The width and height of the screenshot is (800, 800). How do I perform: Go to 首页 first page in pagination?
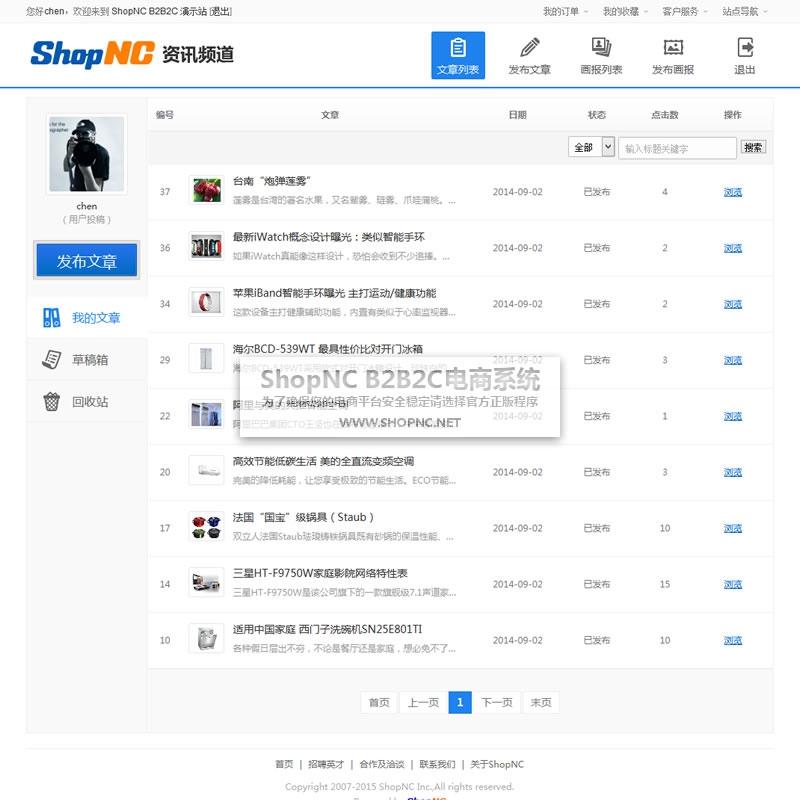[x=379, y=703]
